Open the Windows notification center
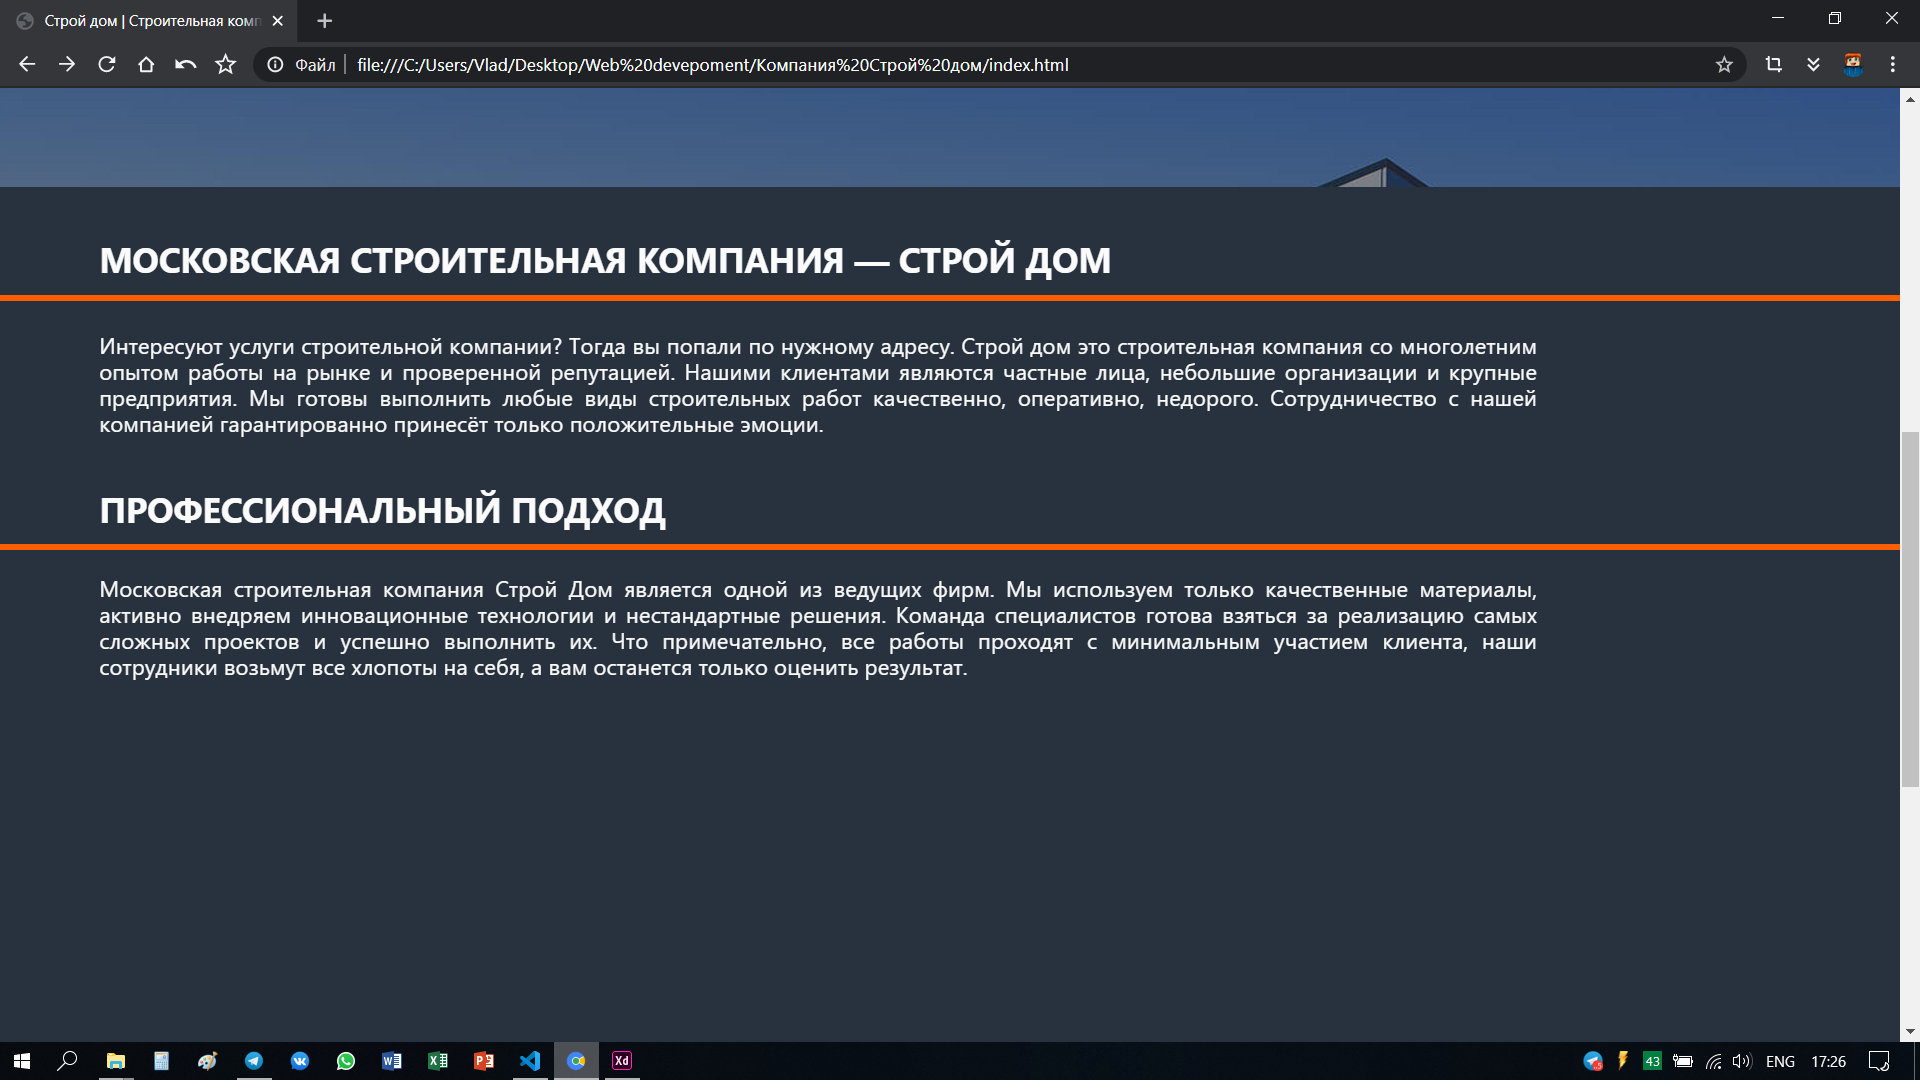 1879,1061
